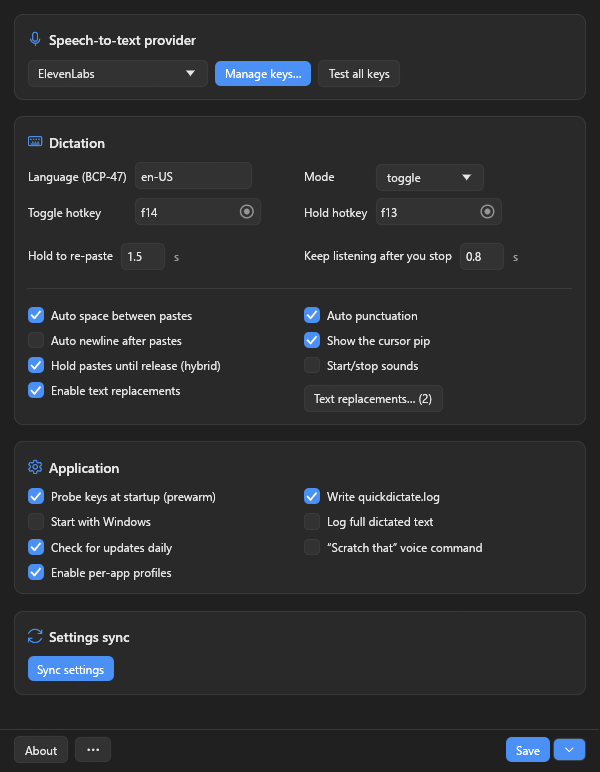Toggle Show the cursor pip checkbox
Viewport: 600px width, 772px height.
[312, 340]
